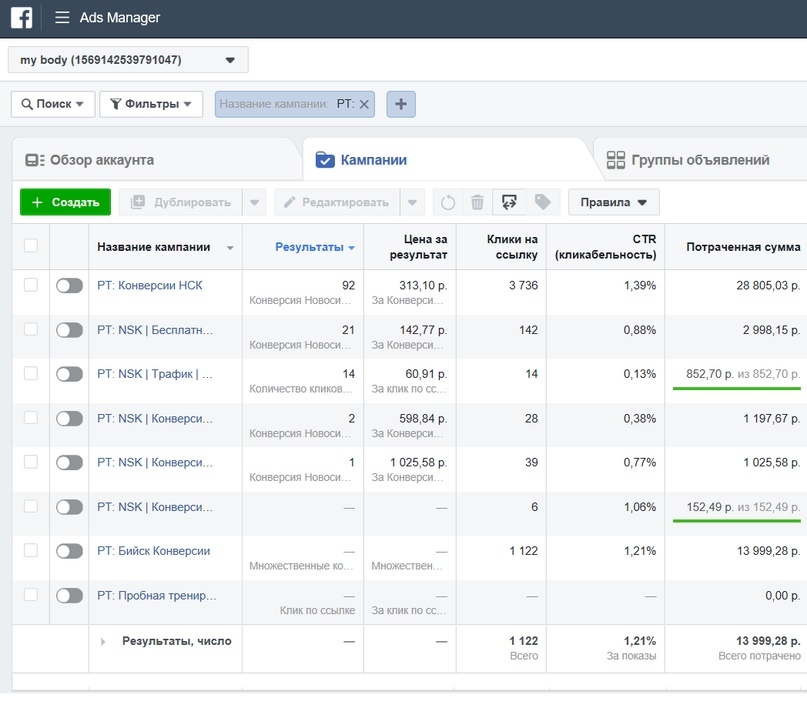The image size is (807, 708).
Task: Click the CTR (кликабельность) column header
Action: [x=605, y=247]
